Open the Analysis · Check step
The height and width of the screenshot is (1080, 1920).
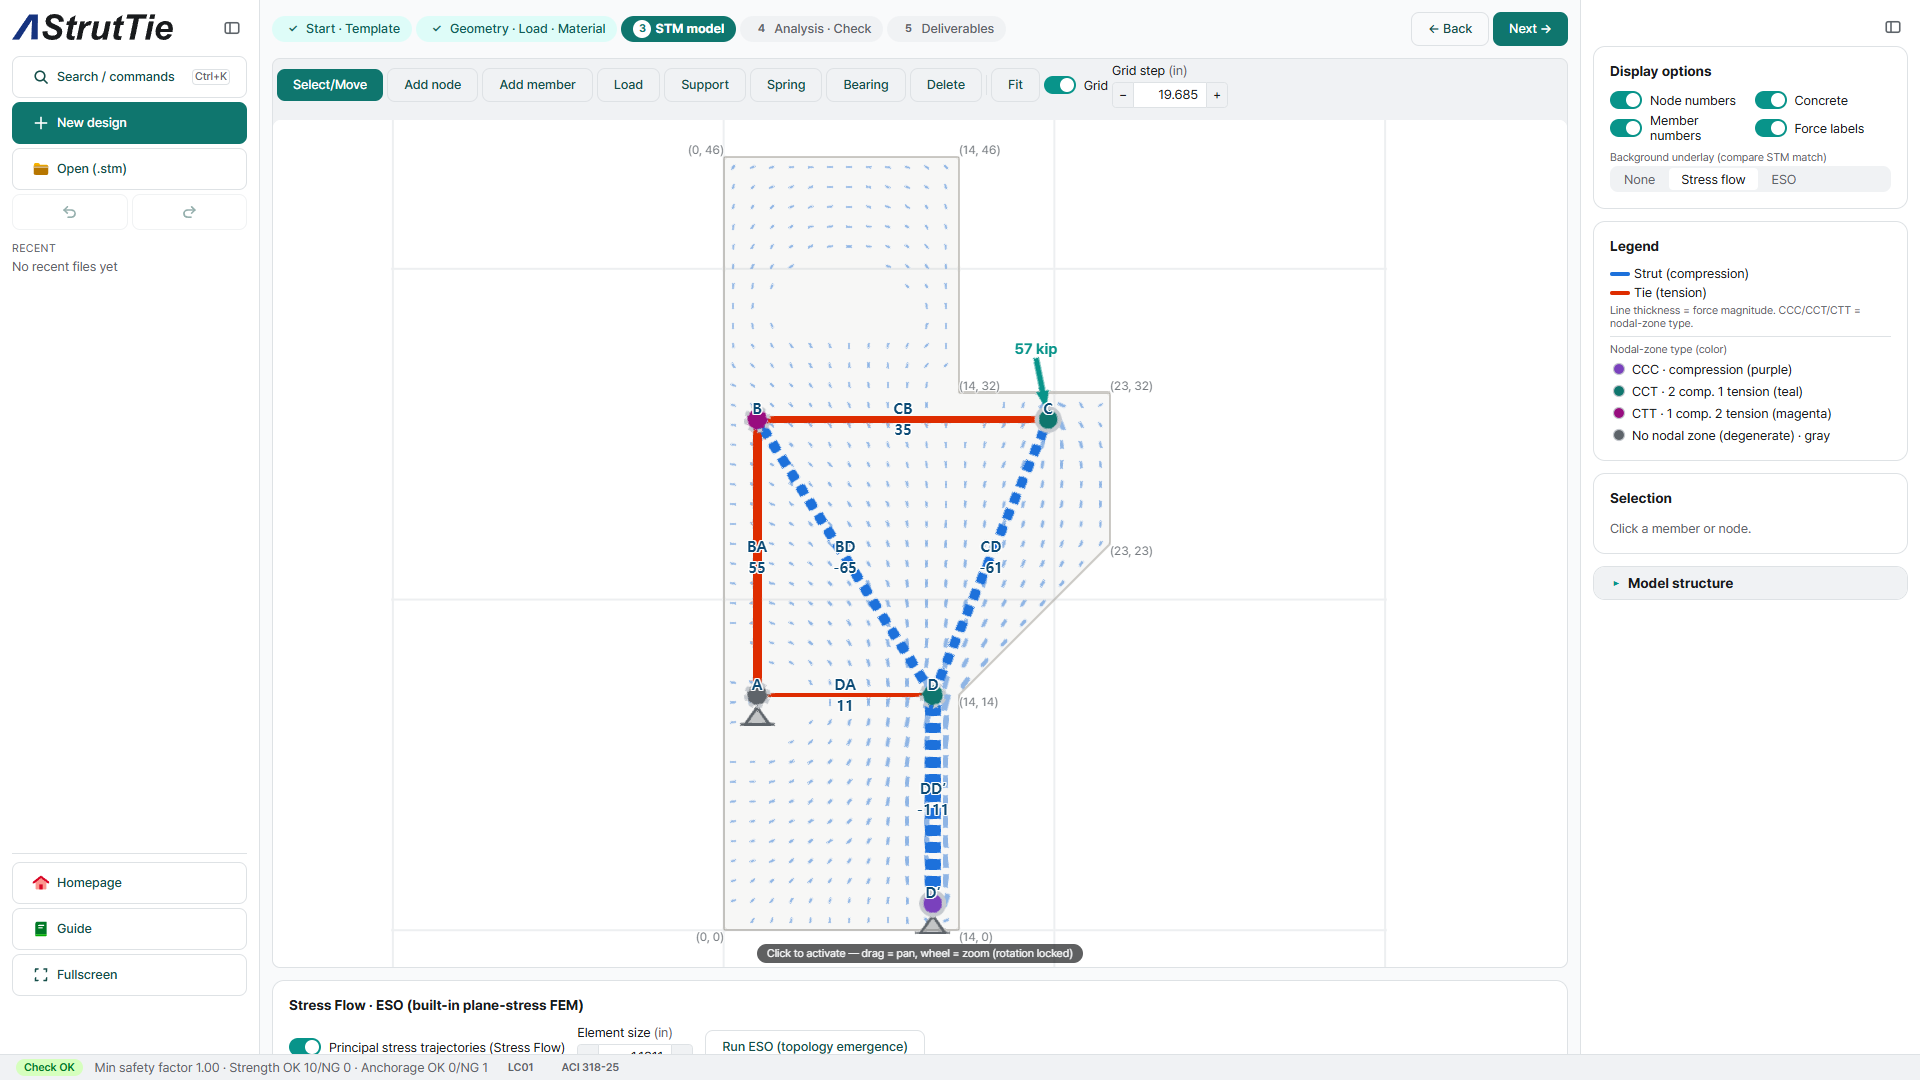812,29
